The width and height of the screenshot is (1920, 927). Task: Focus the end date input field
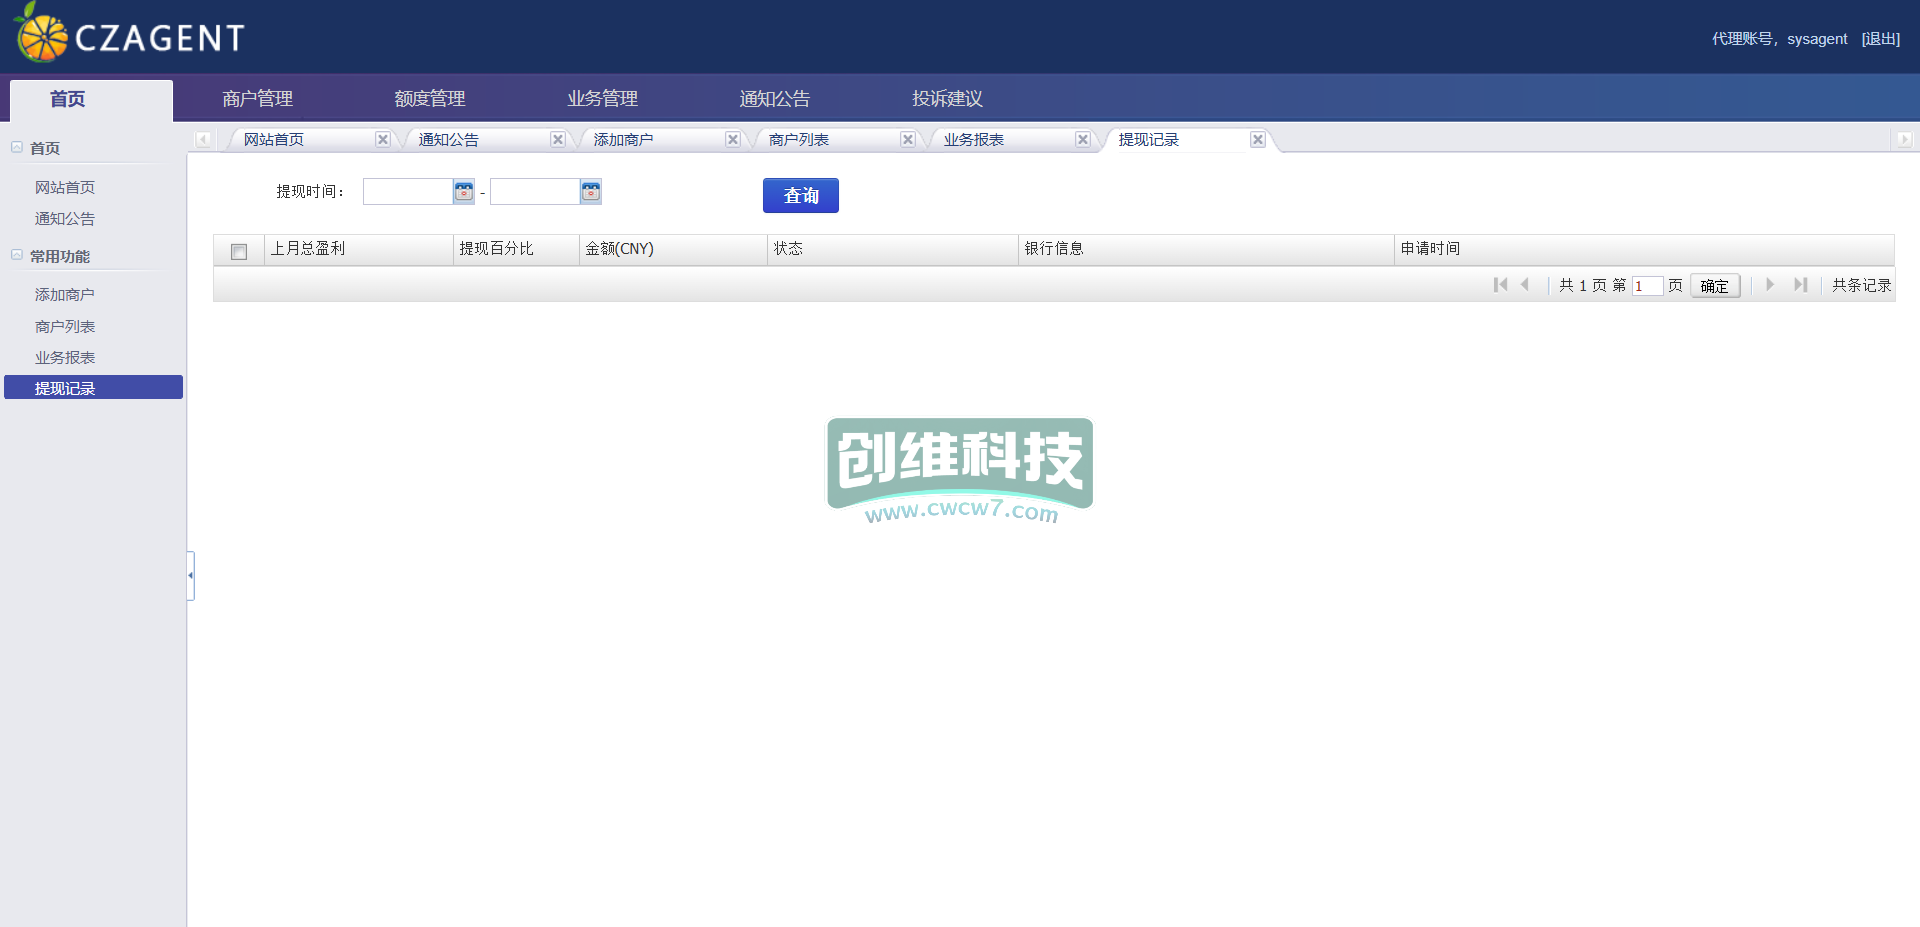coord(535,192)
